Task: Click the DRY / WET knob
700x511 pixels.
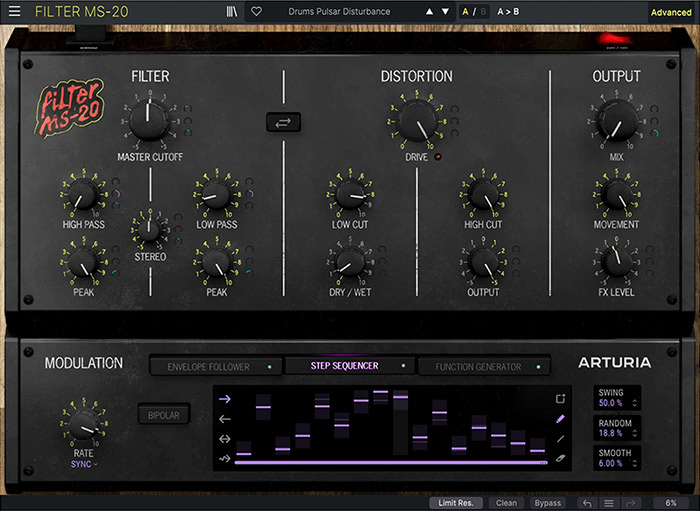Action: pyautogui.click(x=350, y=262)
